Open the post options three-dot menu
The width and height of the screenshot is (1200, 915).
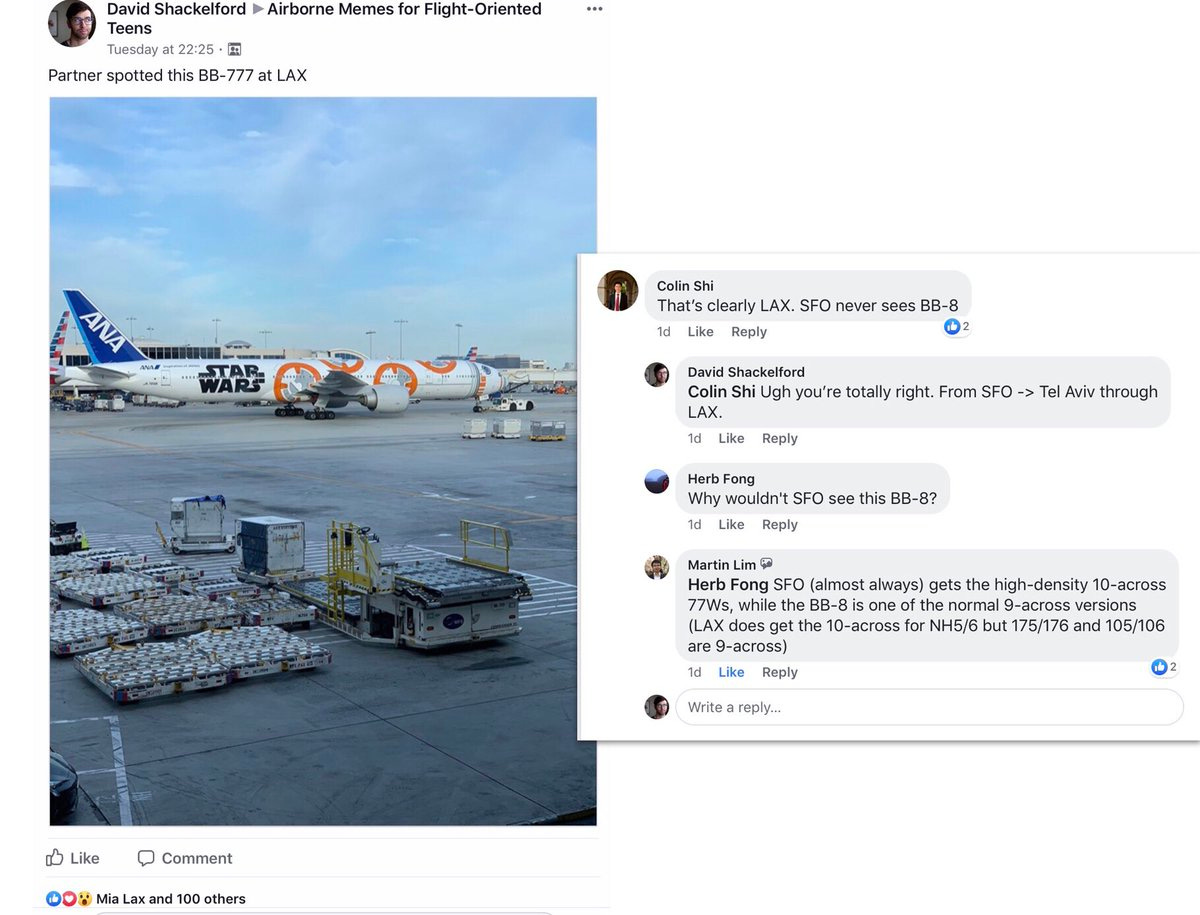[x=594, y=9]
